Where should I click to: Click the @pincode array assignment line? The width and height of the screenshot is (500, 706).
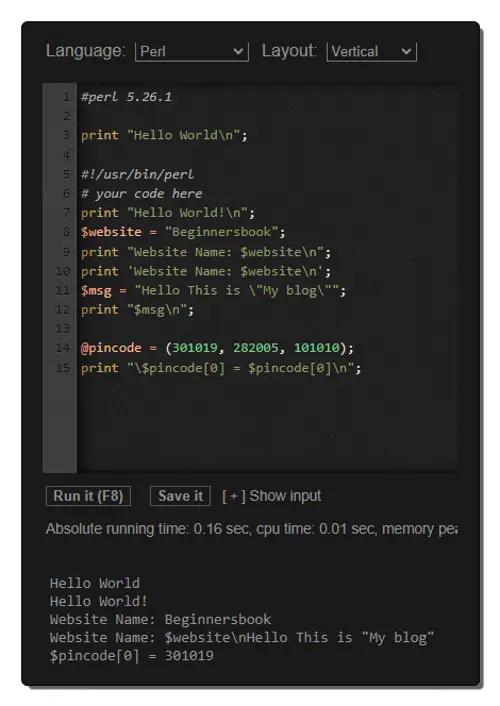tap(217, 348)
